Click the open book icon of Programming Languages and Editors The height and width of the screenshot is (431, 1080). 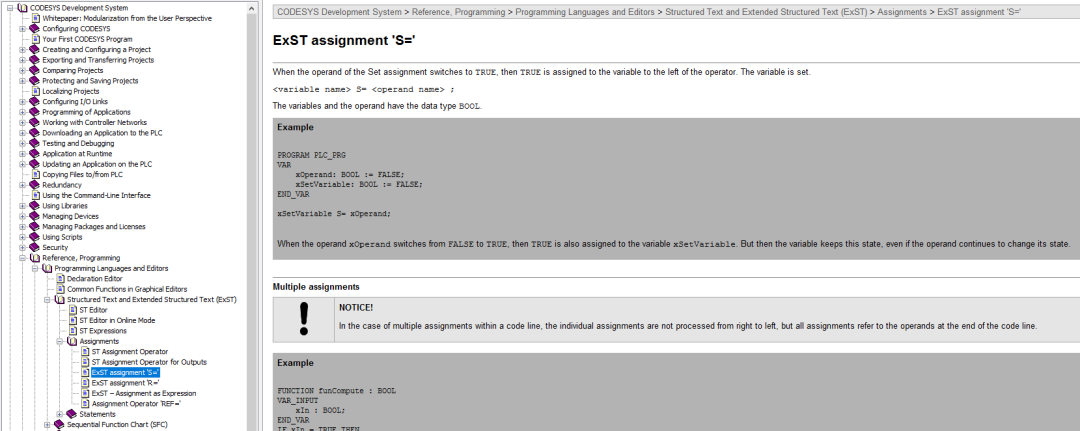(47, 268)
